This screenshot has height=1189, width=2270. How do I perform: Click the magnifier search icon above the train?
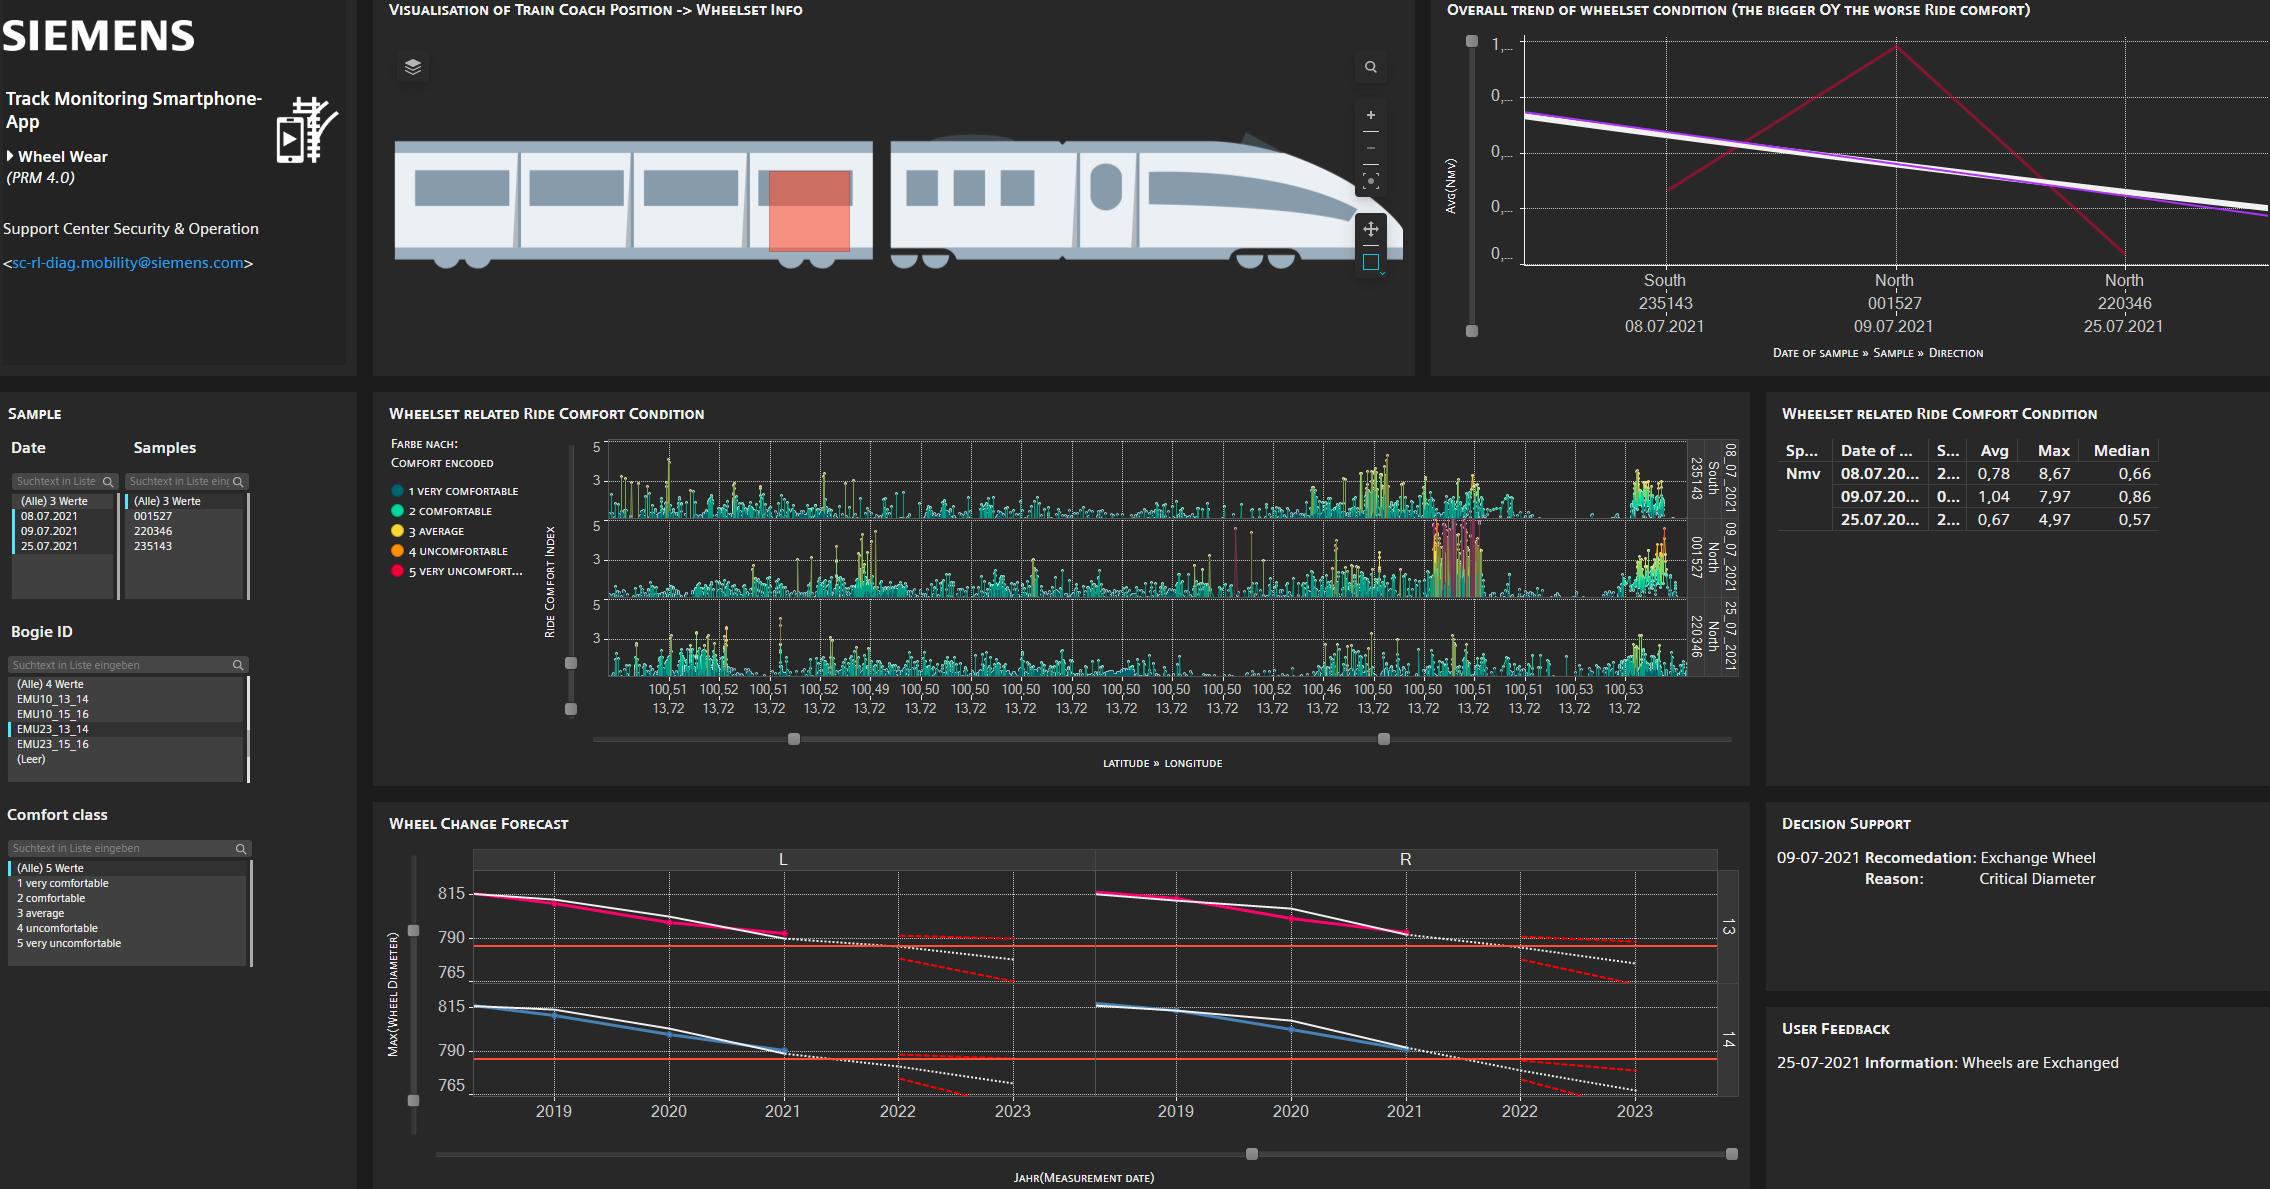[x=1371, y=67]
